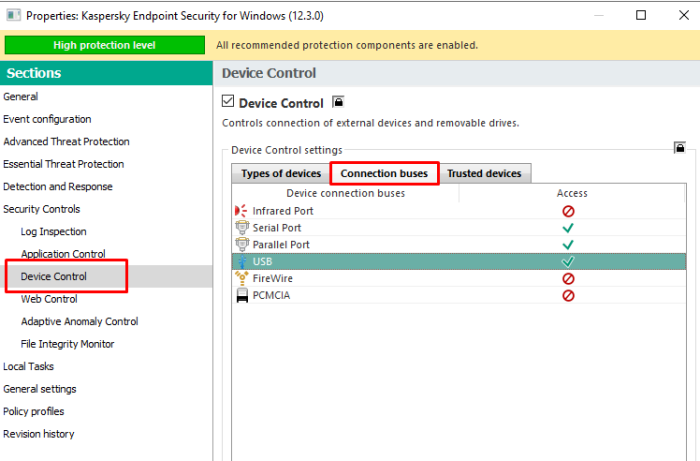Click blocked access icon for PCMCIA

coord(568,295)
